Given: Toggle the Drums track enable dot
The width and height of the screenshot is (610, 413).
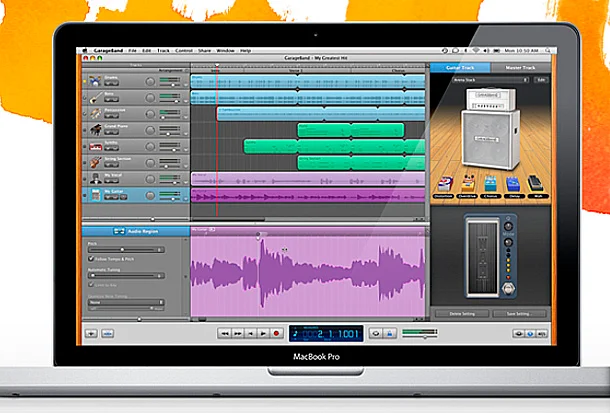Looking at the screenshot, I should 84,81.
